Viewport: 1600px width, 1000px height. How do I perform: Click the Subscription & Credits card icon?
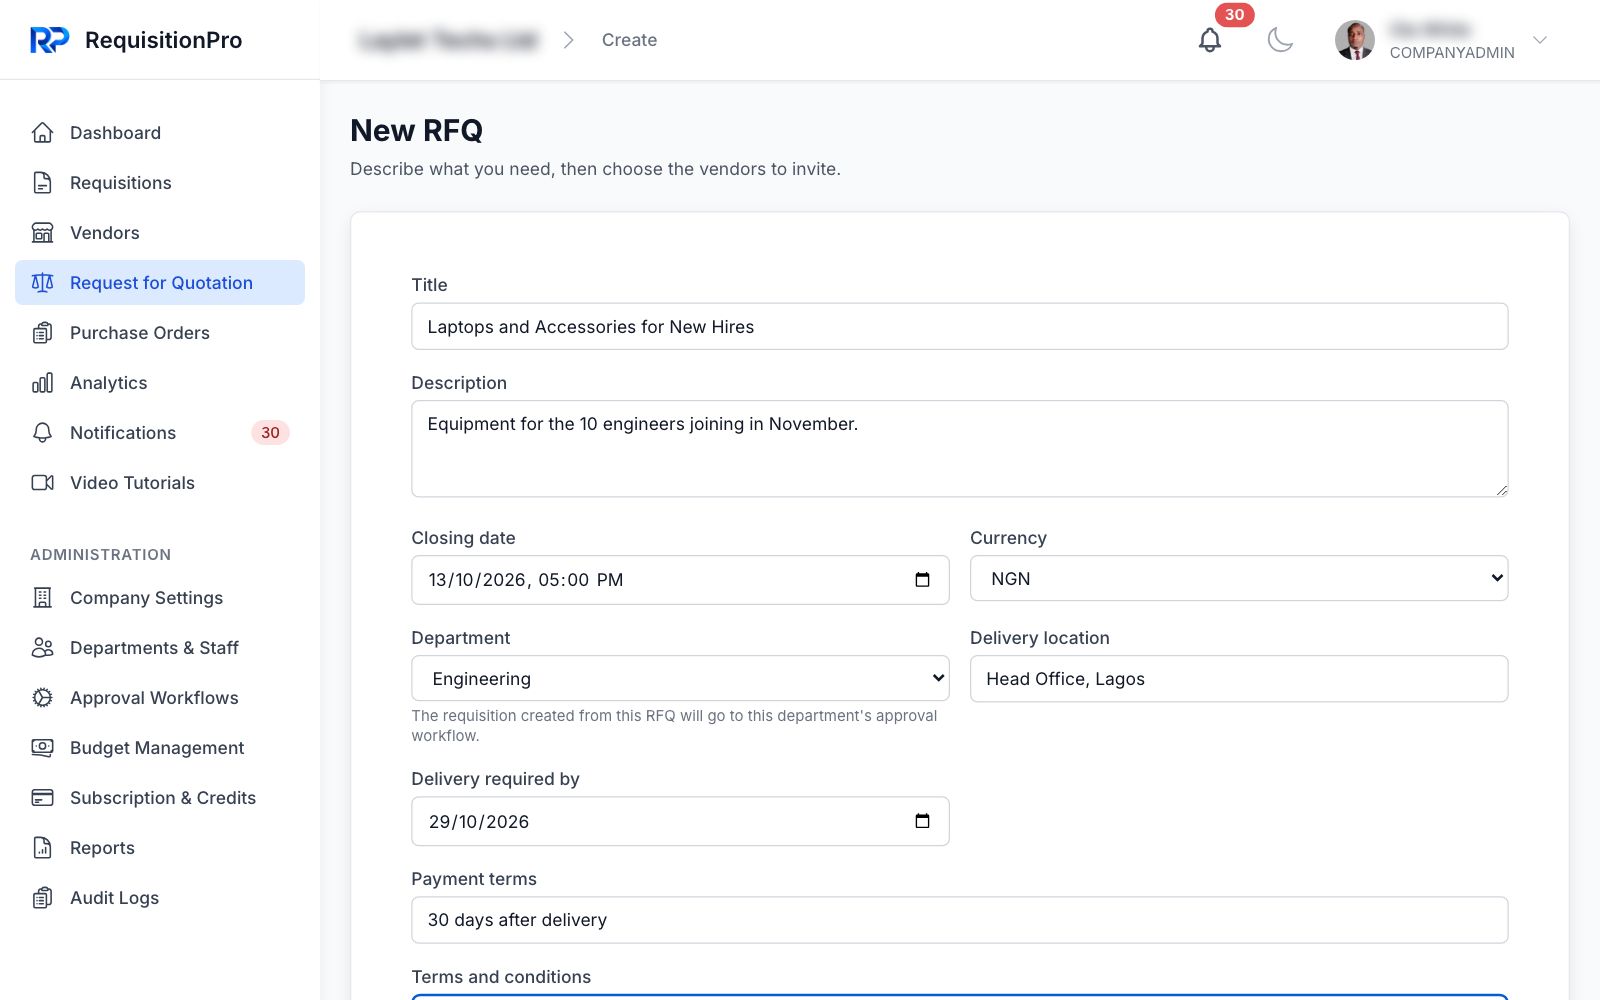tap(42, 798)
